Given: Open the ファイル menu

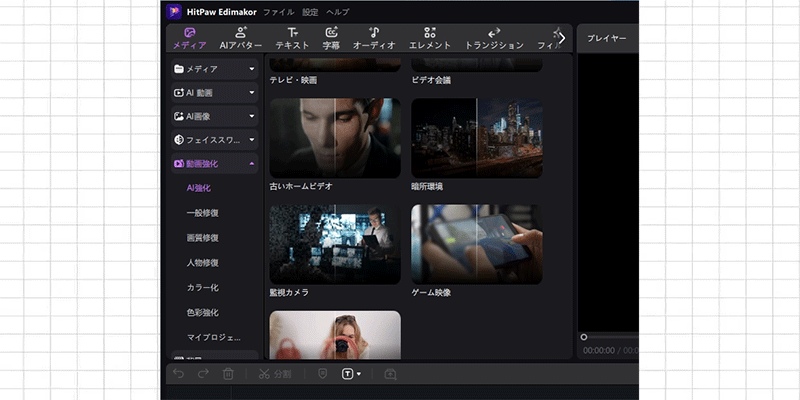Looking at the screenshot, I should coord(278,12).
